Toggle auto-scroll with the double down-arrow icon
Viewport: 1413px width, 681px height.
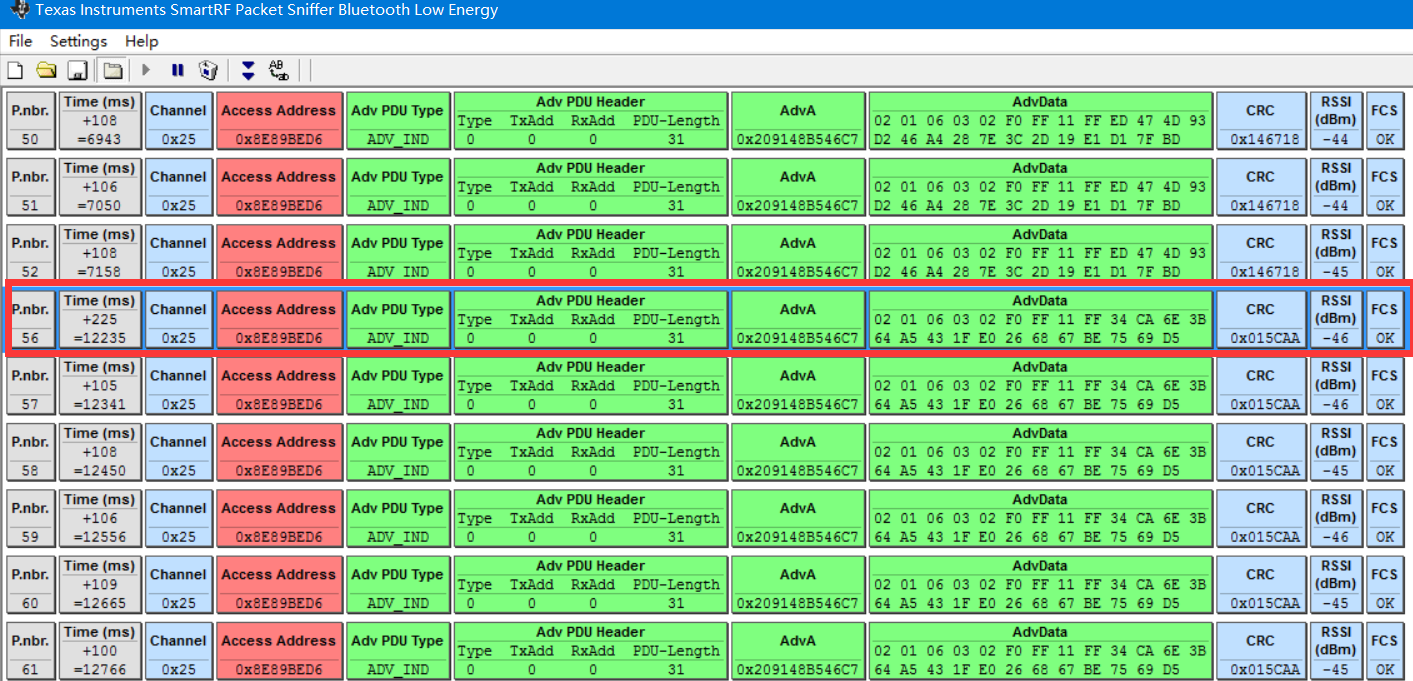click(248, 70)
